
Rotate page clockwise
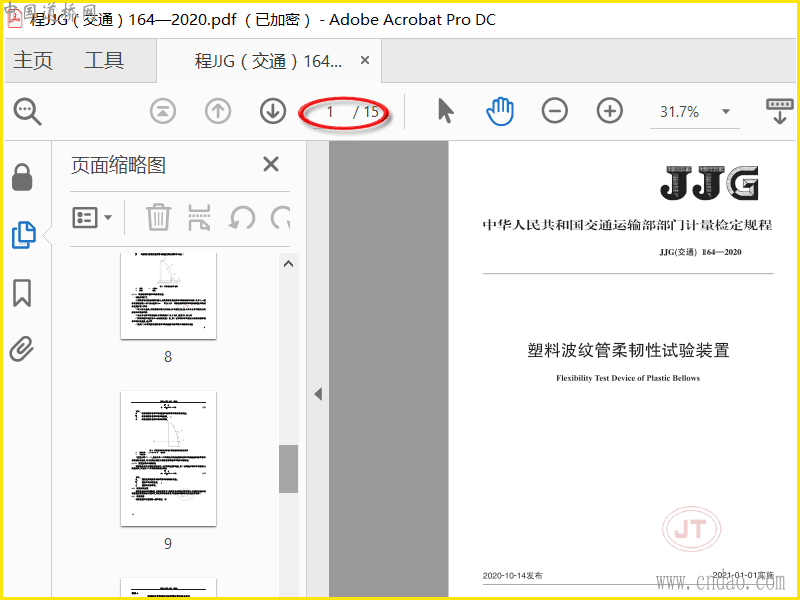click(x=281, y=218)
